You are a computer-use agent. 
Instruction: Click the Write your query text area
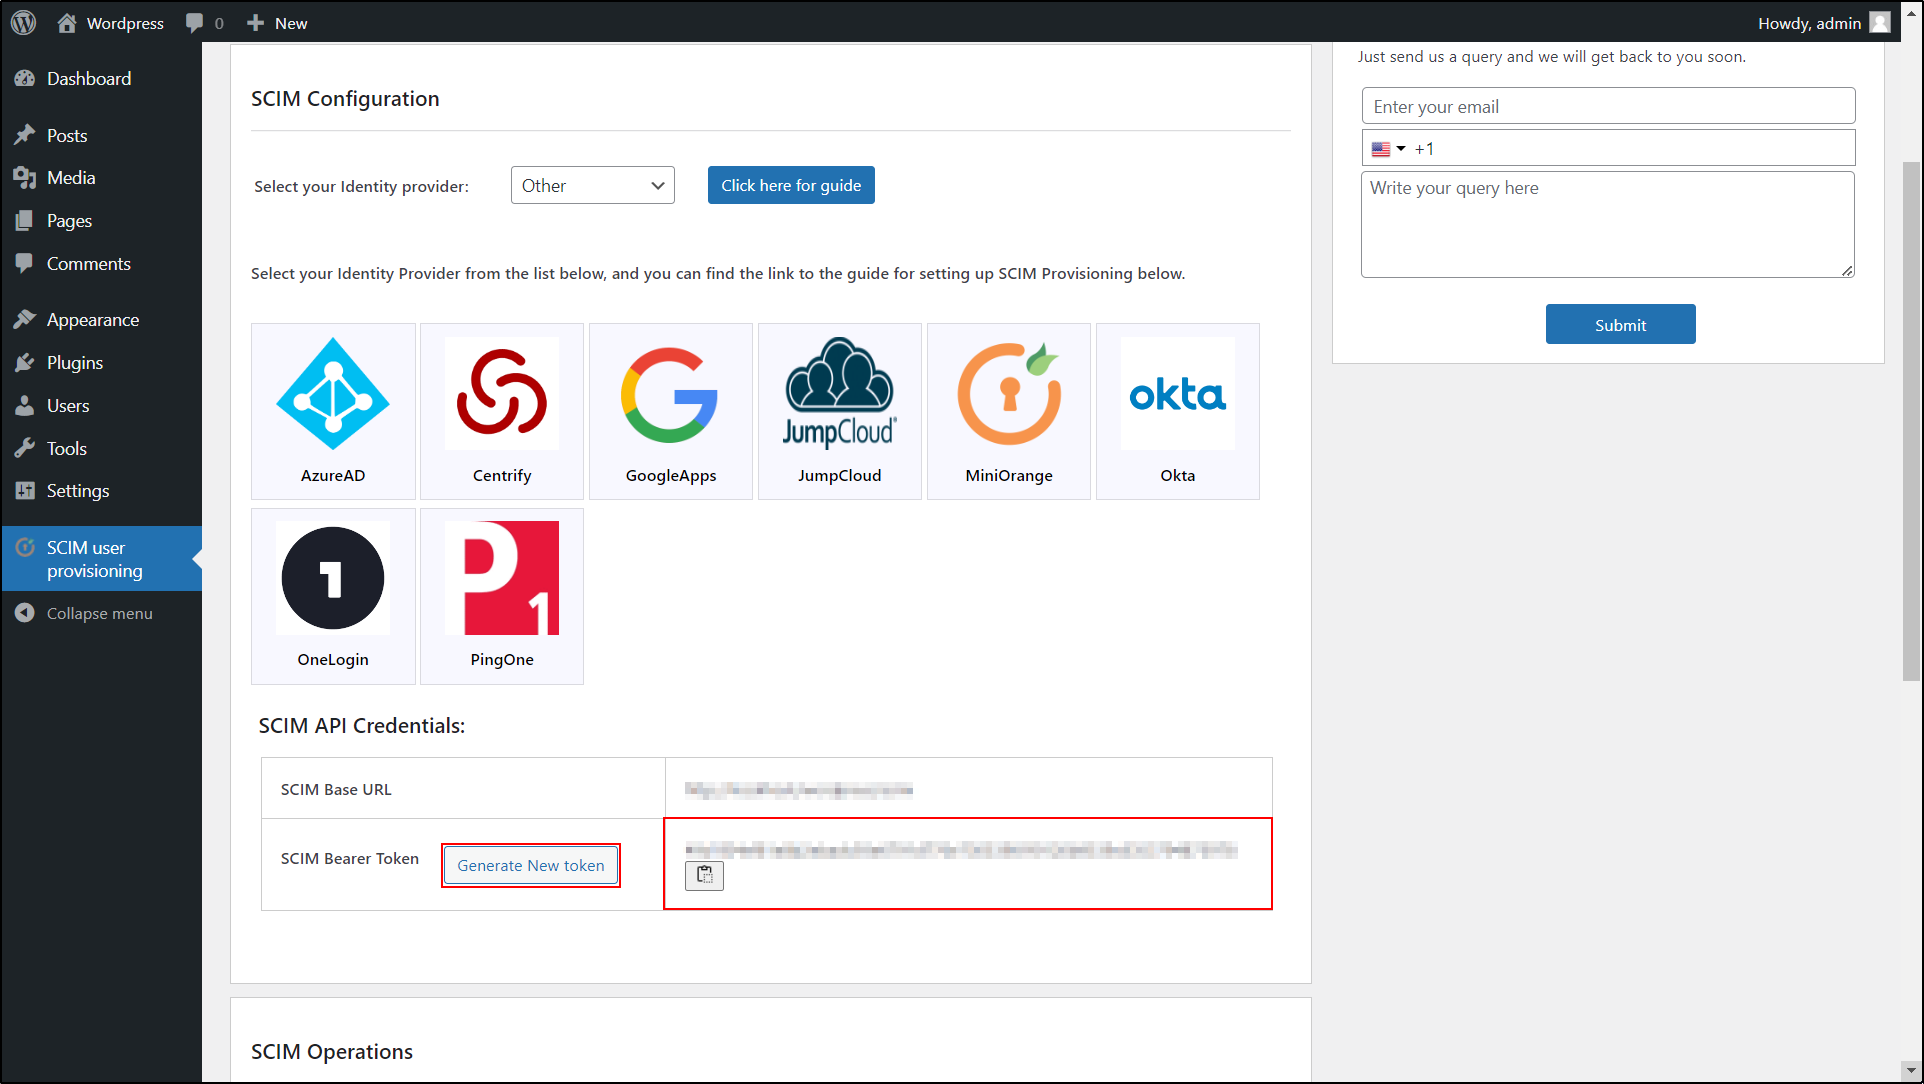[x=1607, y=222]
